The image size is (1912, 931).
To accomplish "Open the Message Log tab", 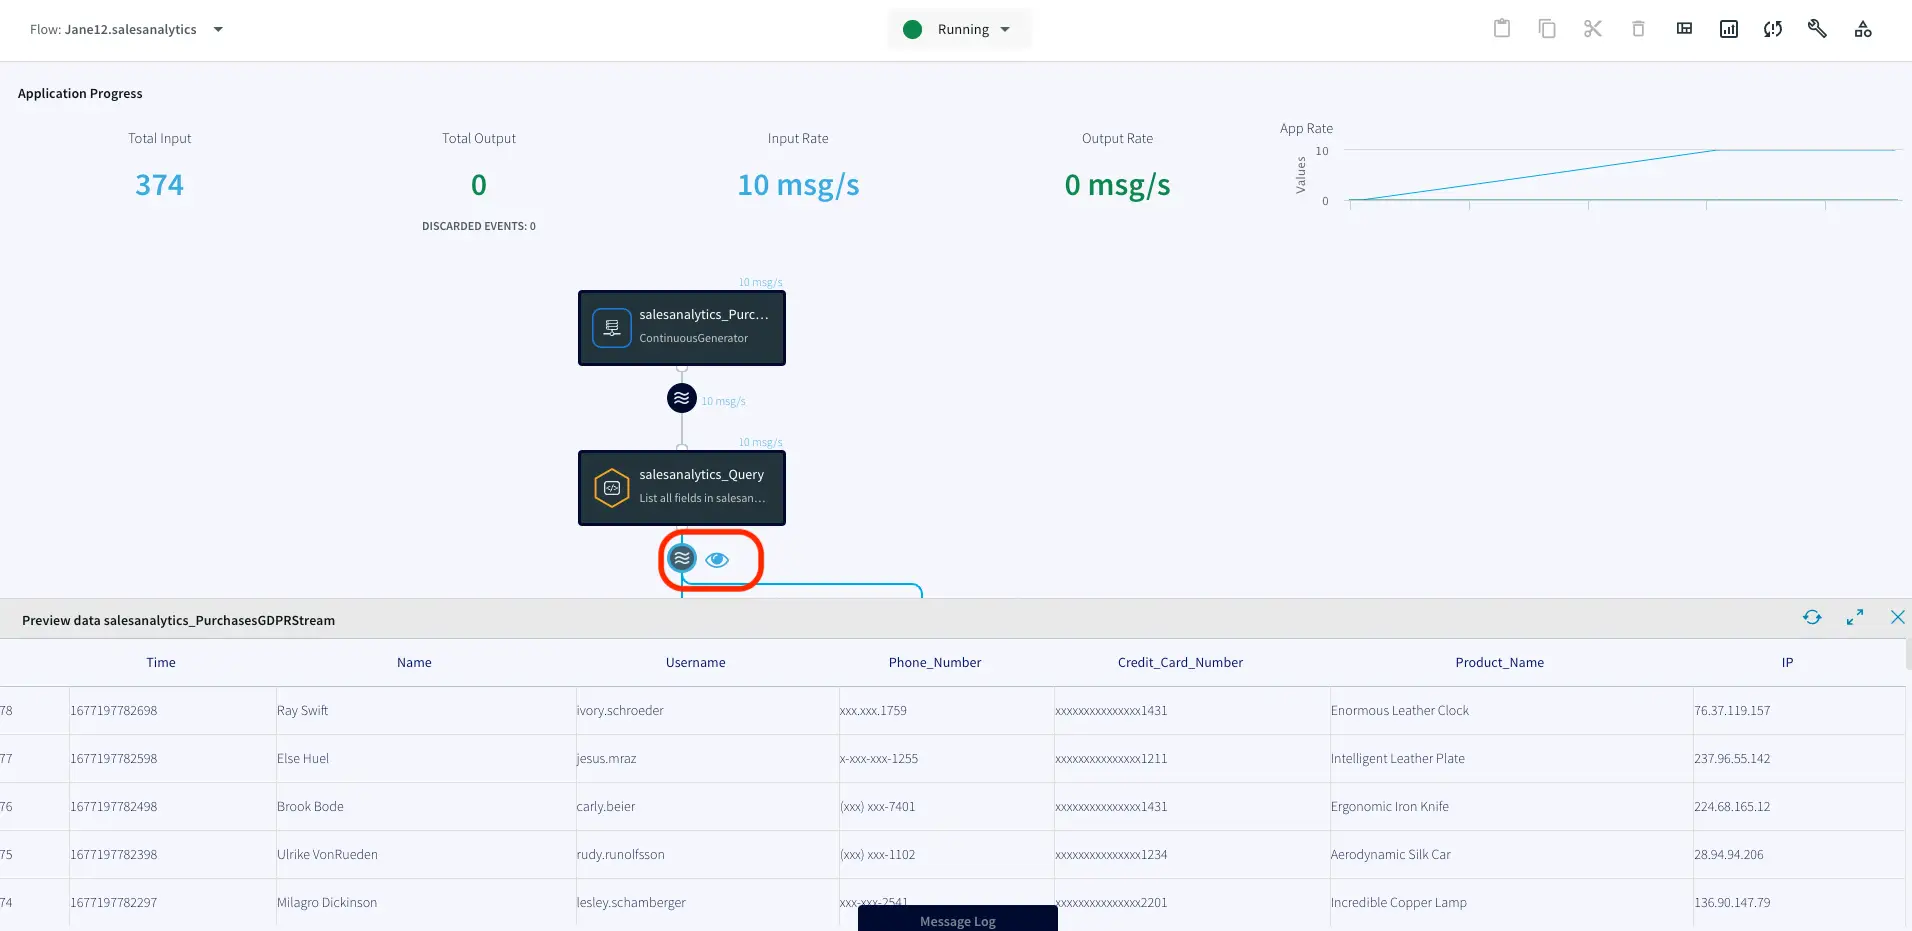I will click(x=957, y=921).
